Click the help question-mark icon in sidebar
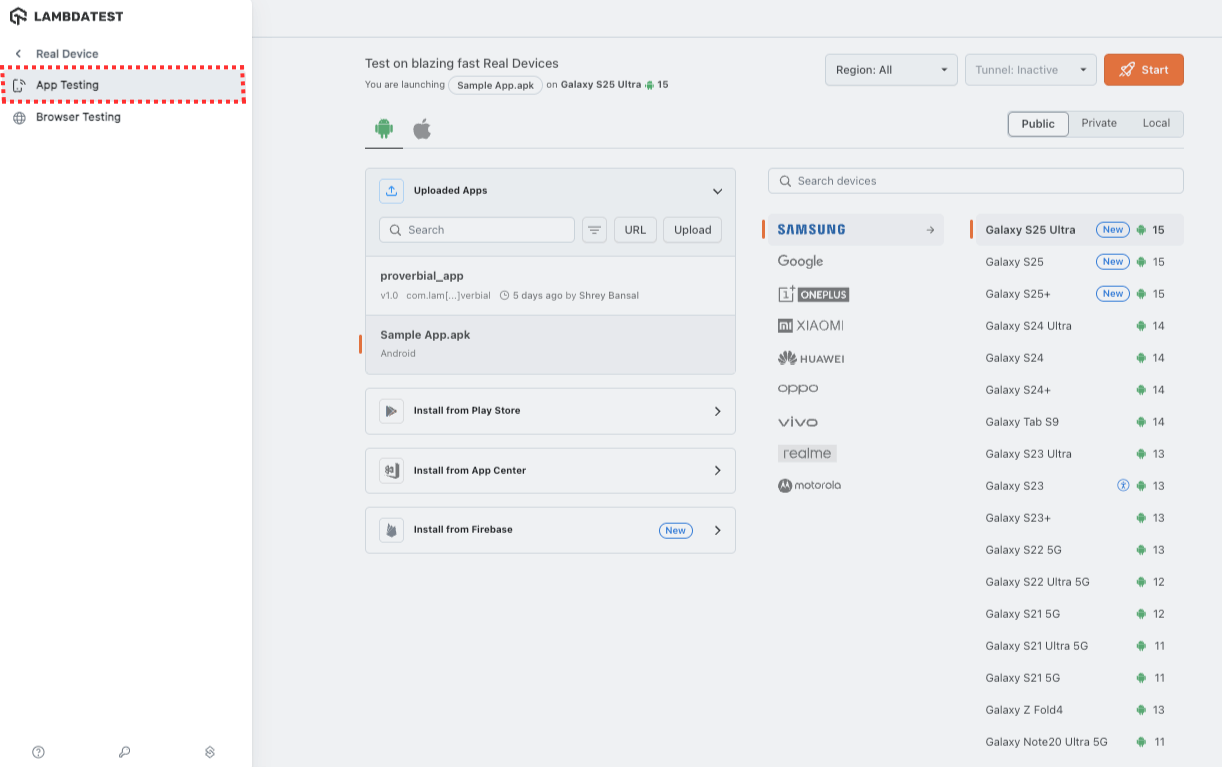The image size is (1222, 767). [38, 751]
